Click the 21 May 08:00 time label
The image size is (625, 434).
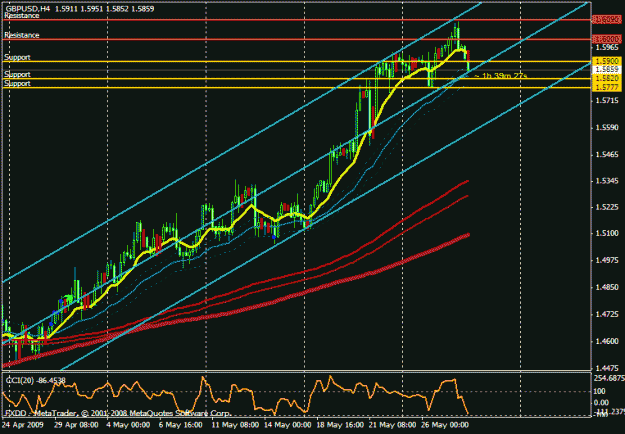(x=392, y=425)
